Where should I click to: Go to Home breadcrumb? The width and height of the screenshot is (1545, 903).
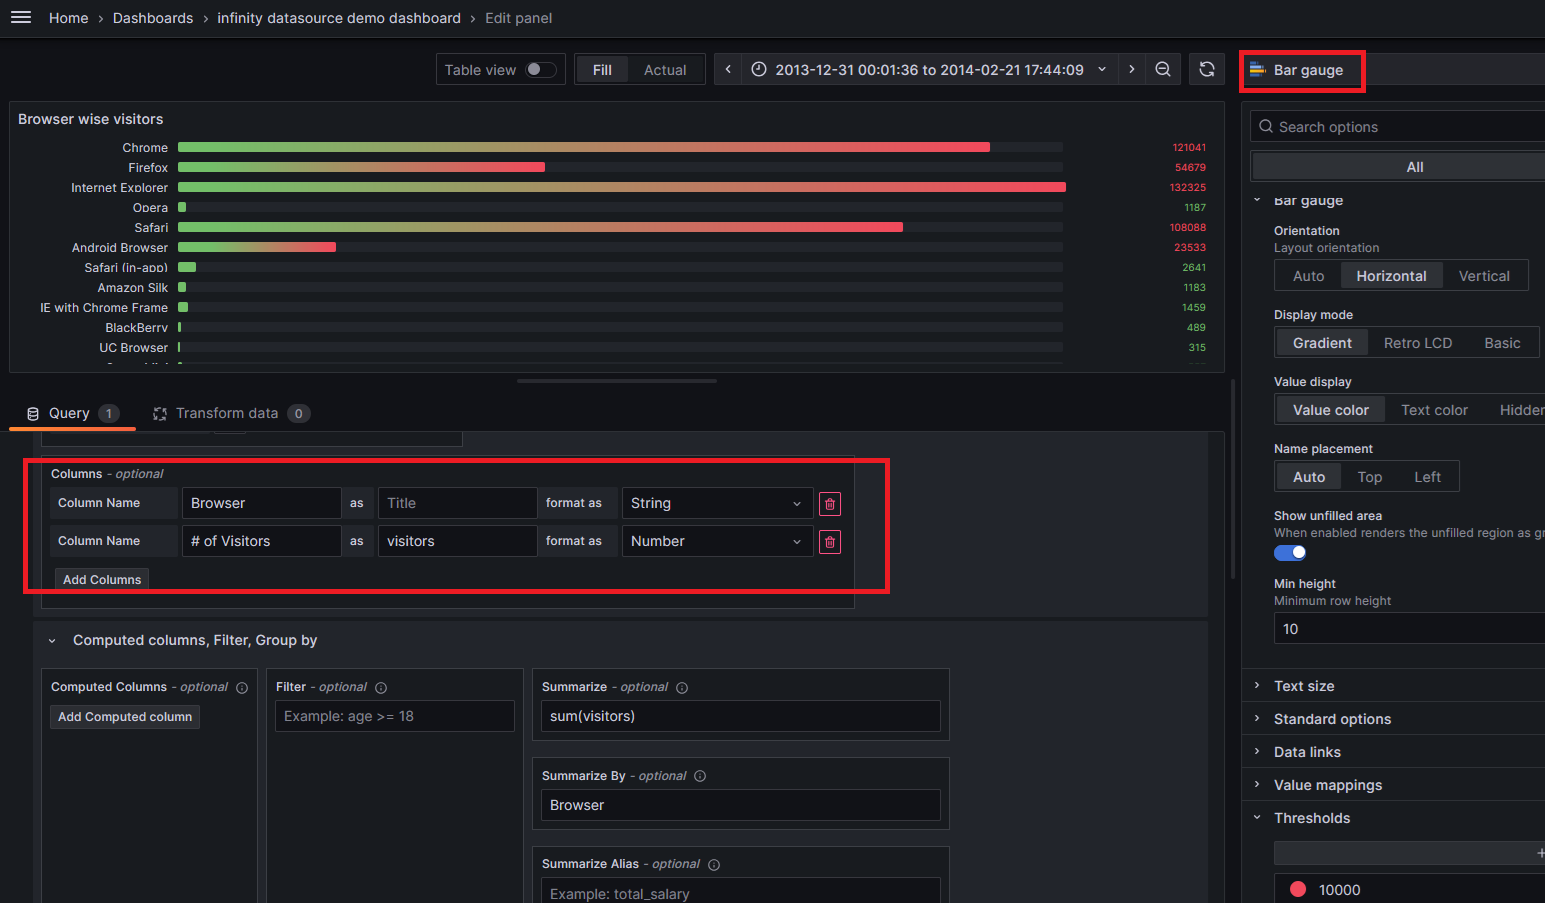pyautogui.click(x=68, y=18)
